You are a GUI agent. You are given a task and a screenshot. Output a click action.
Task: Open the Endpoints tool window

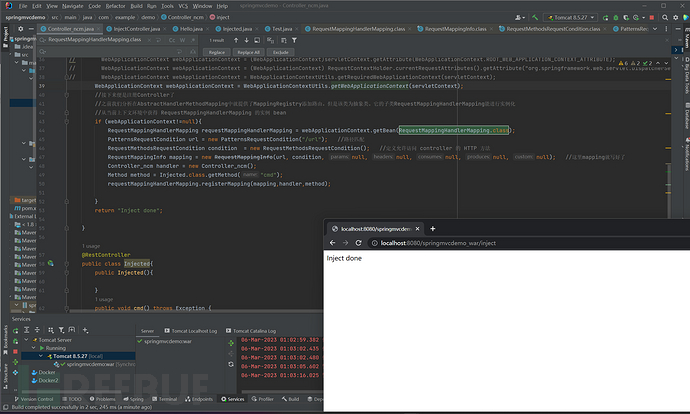(199, 399)
